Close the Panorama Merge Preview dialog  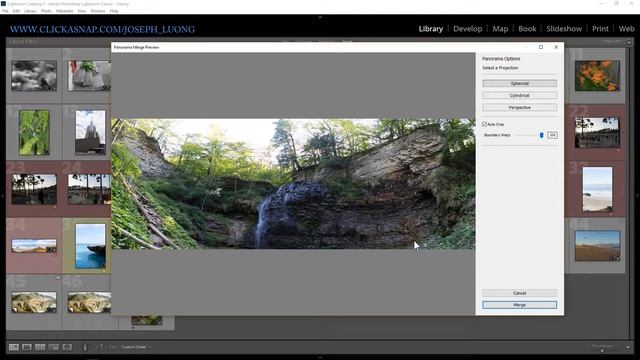pos(556,47)
